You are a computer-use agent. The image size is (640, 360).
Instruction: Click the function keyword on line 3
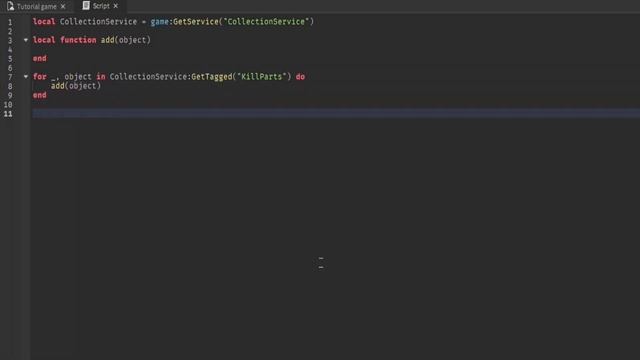click(78, 40)
